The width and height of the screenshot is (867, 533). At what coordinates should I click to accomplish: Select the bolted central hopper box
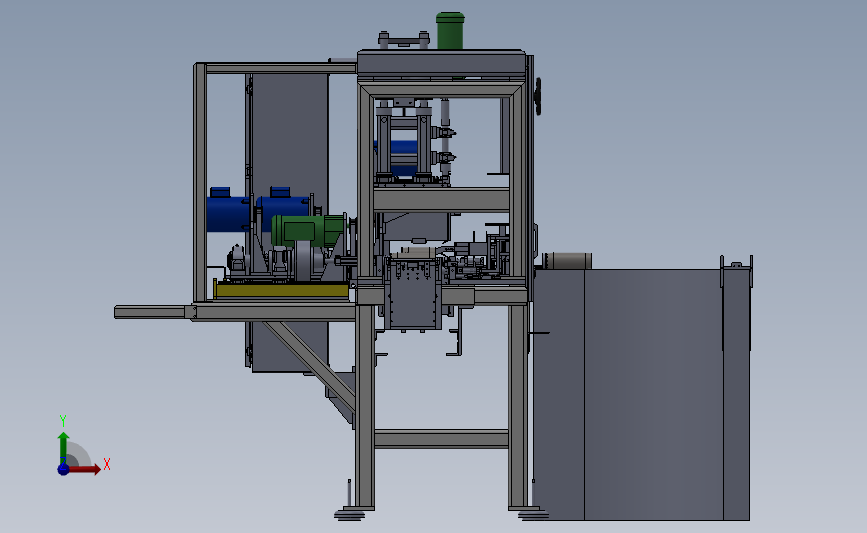tap(415, 295)
